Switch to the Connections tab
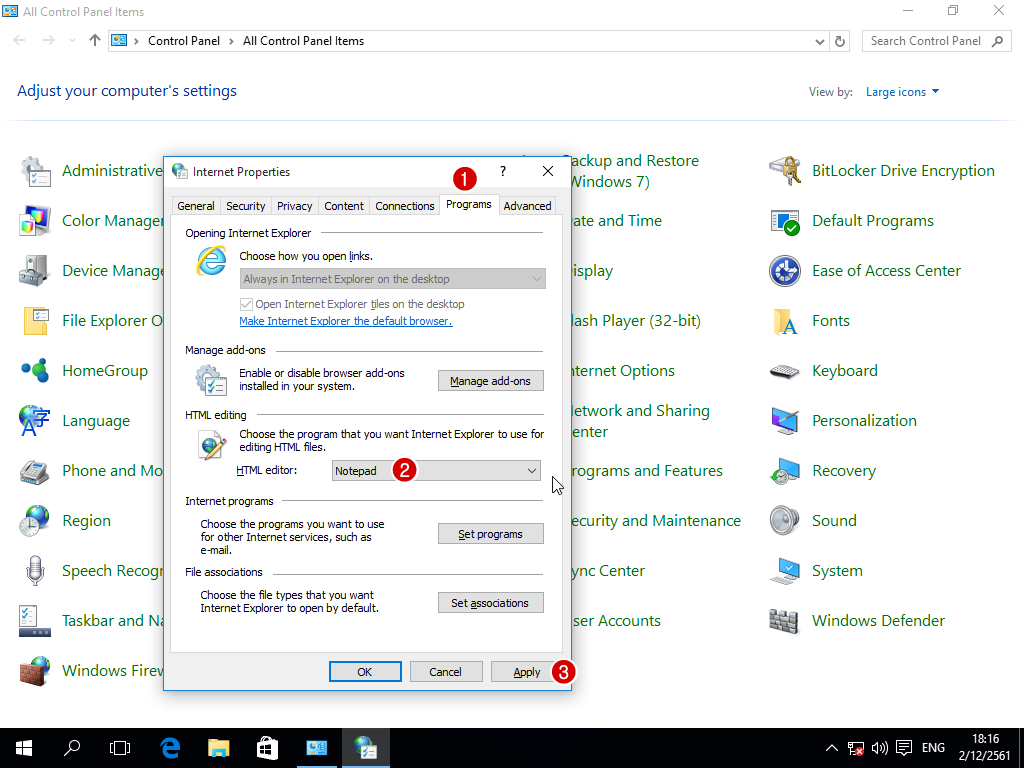This screenshot has height=768, width=1024. [x=405, y=206]
